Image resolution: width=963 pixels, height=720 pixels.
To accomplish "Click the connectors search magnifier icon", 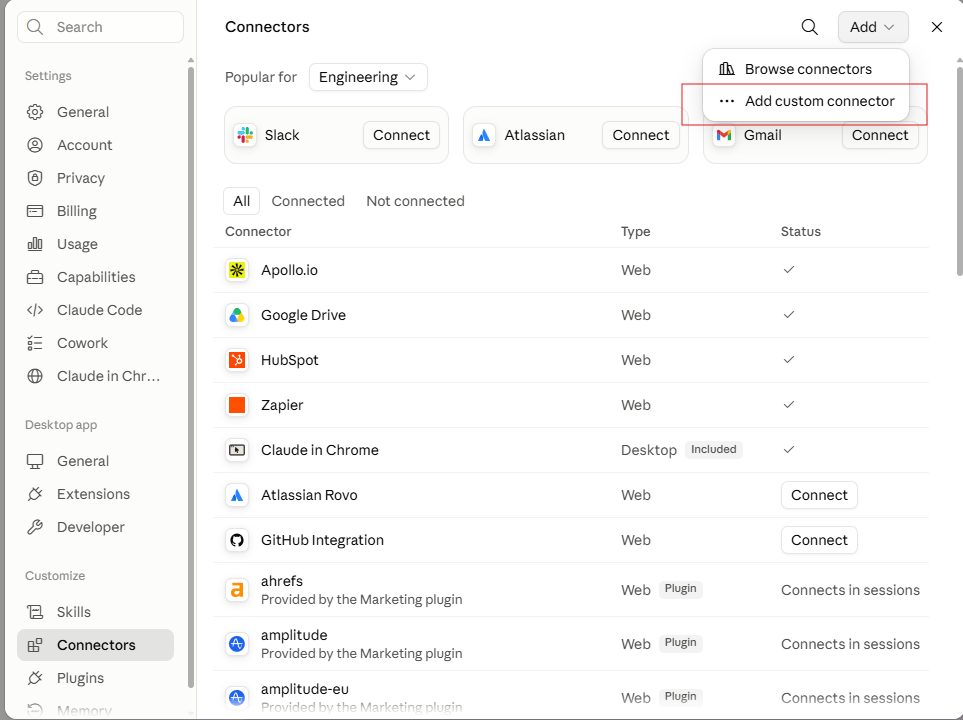I will click(x=809, y=27).
